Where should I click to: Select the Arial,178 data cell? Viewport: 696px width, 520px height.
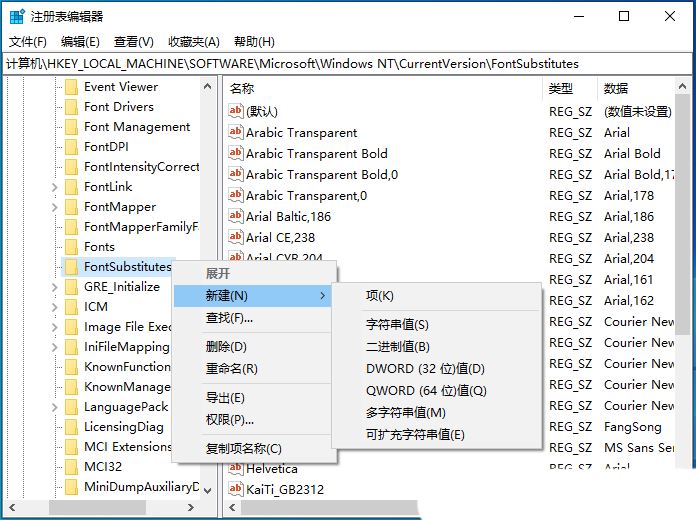(x=629, y=196)
